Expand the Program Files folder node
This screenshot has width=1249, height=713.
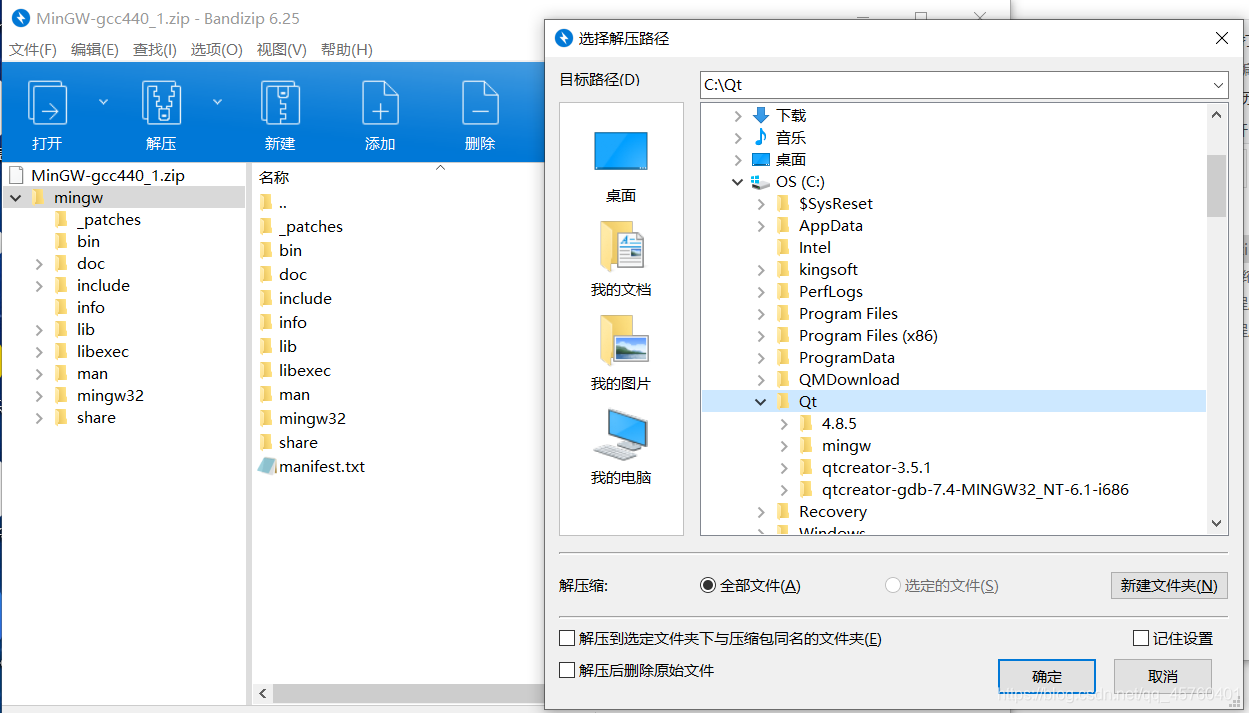(761, 314)
